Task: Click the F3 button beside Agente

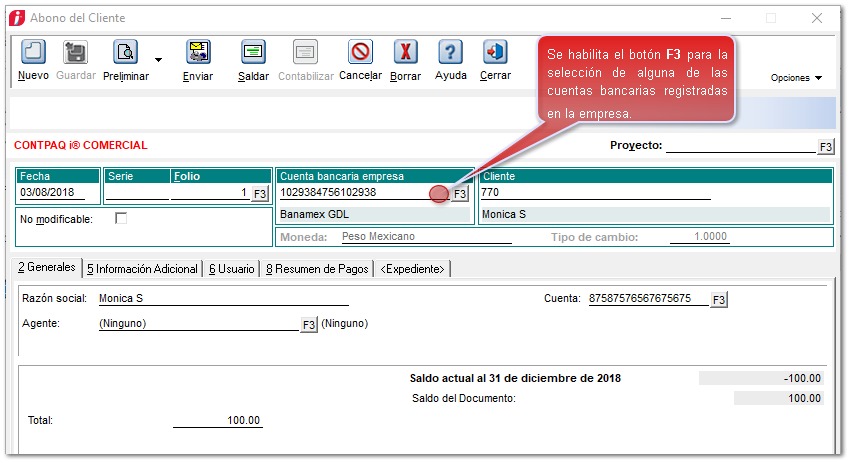Action: 309,325
